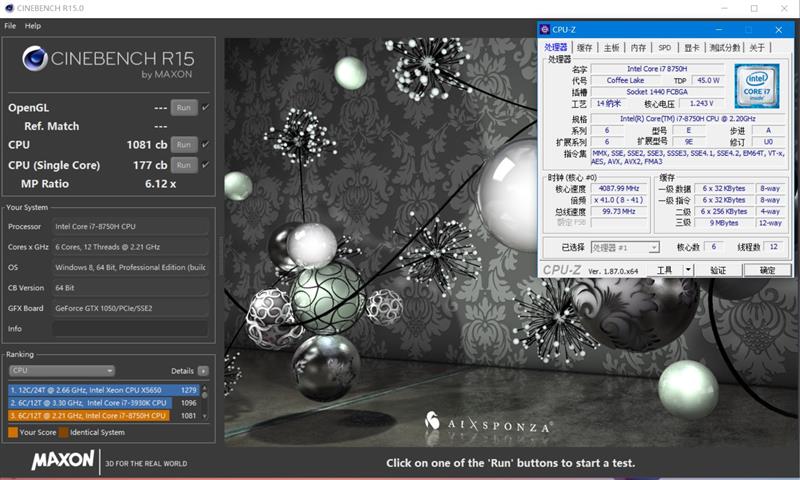This screenshot has height=480, width=800.
Task: Switch to the 内存 tab in CPU-Z
Action: click(638, 47)
